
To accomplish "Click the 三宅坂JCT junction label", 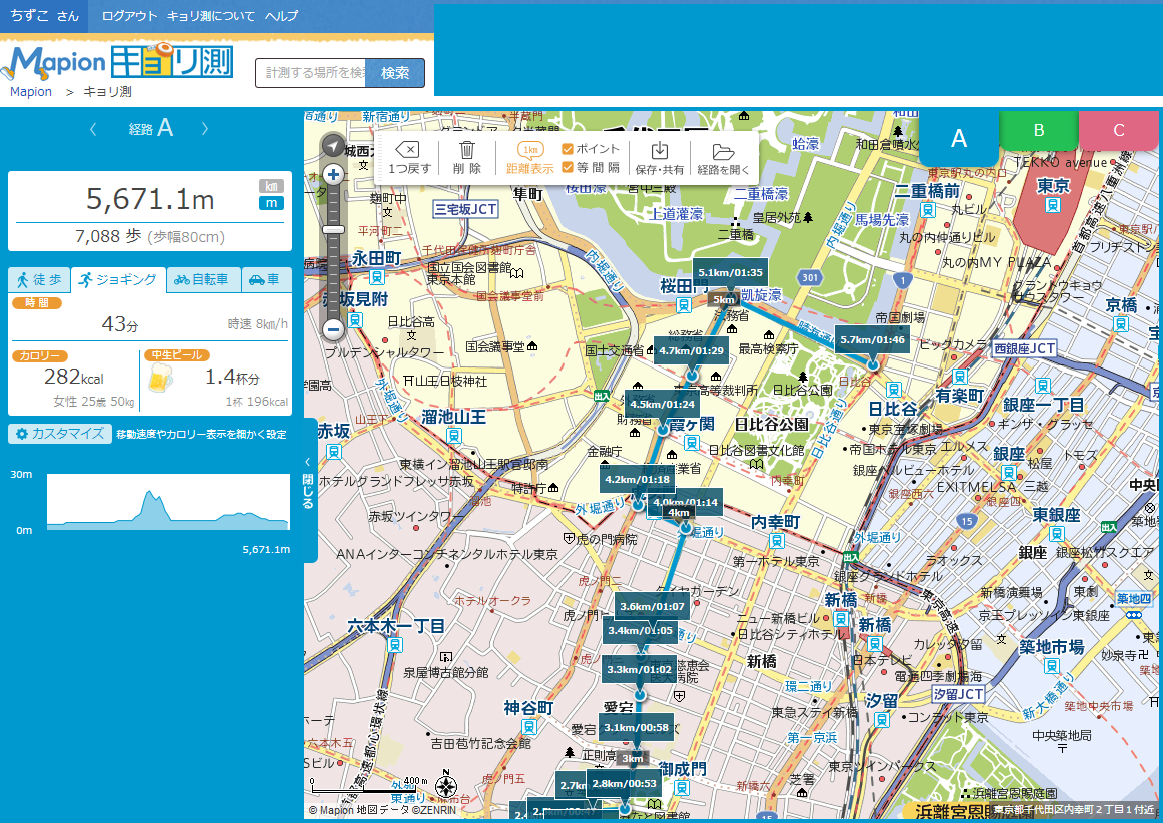I will (465, 210).
